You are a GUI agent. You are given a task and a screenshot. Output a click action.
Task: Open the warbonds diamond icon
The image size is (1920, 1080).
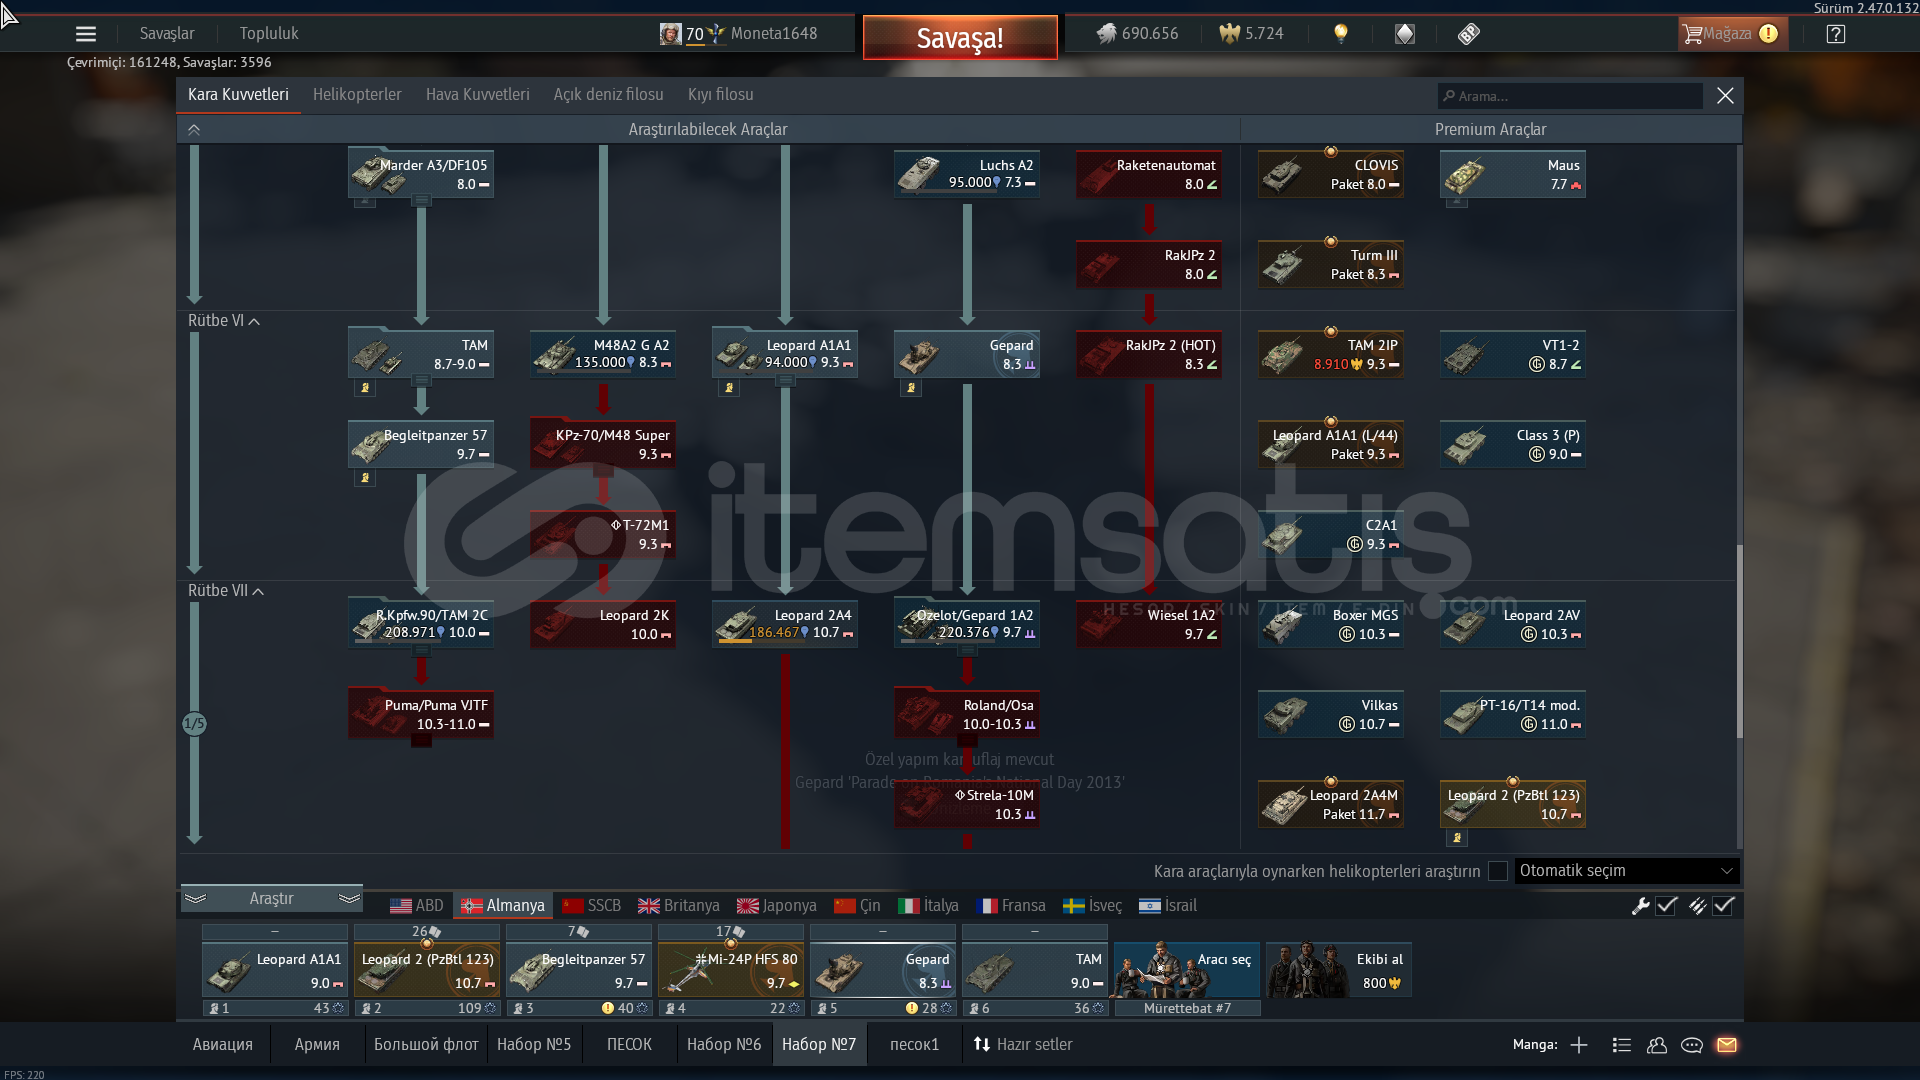click(x=1405, y=34)
